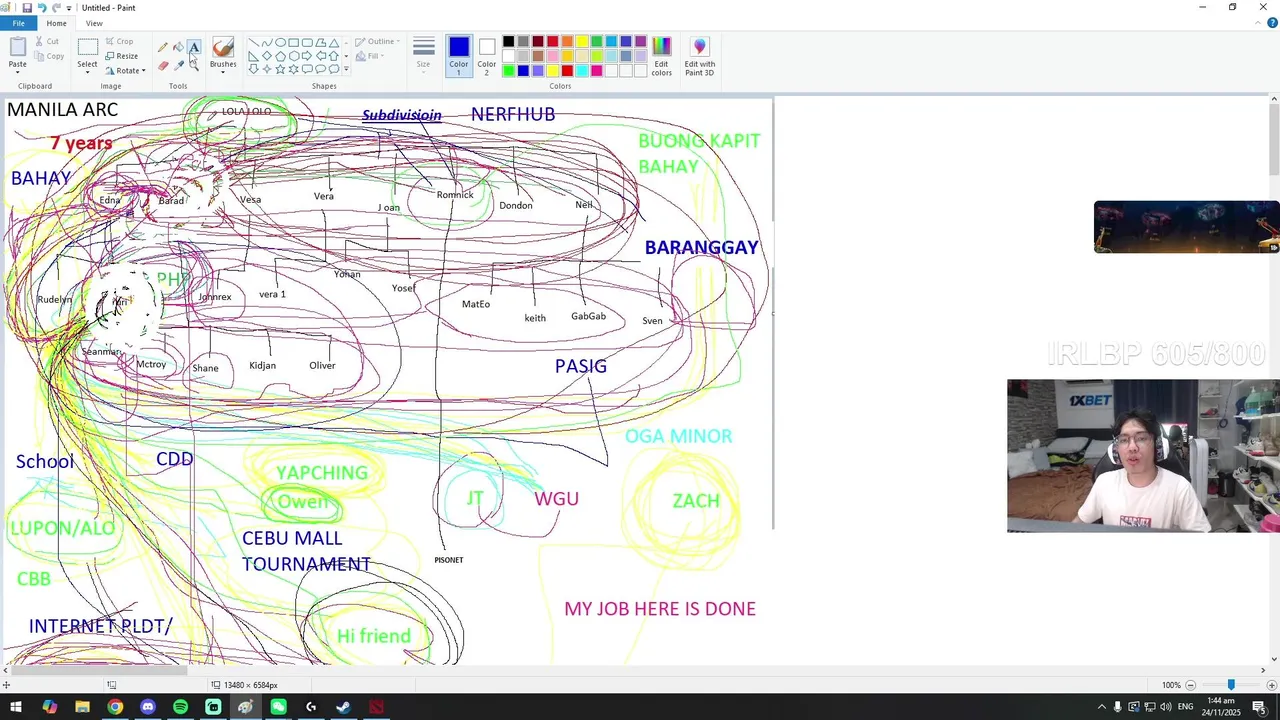This screenshot has height=720, width=1280.
Task: Click the Paste clipboard icon
Action: pyautogui.click(x=18, y=47)
